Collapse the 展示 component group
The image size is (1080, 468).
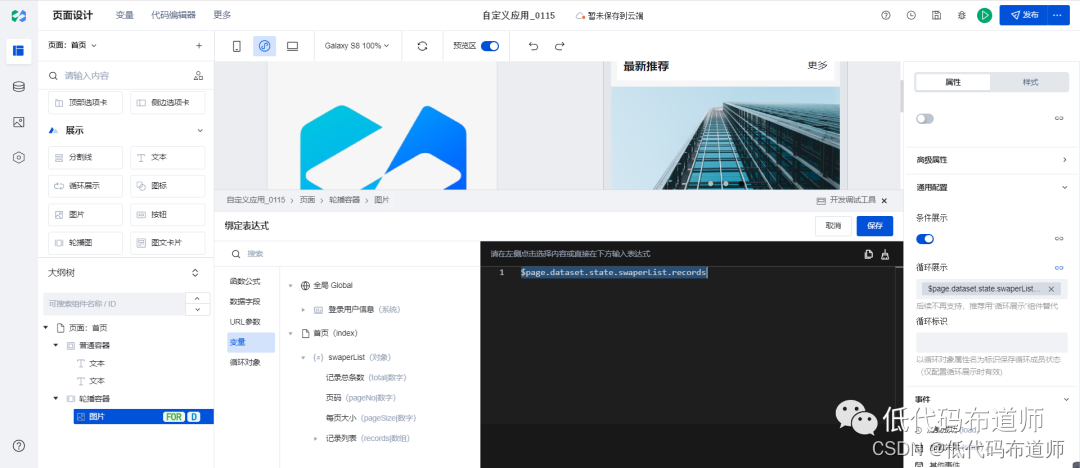point(200,130)
